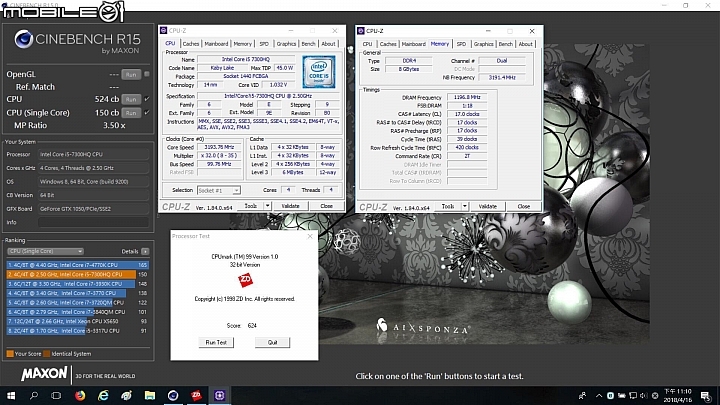The width and height of the screenshot is (720, 405).
Task: Show hidden system tray icons
Action: [599, 395]
